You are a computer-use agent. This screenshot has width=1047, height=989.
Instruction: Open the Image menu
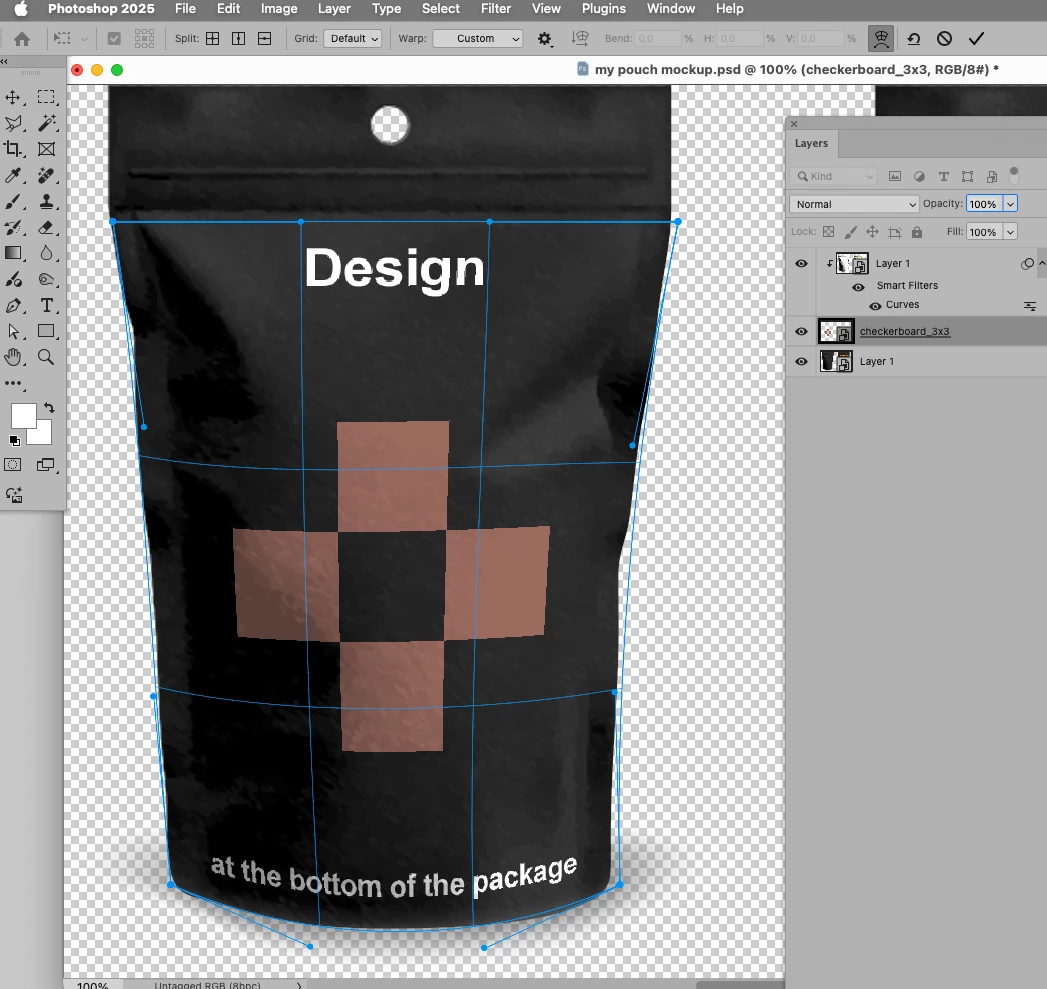coord(279,9)
